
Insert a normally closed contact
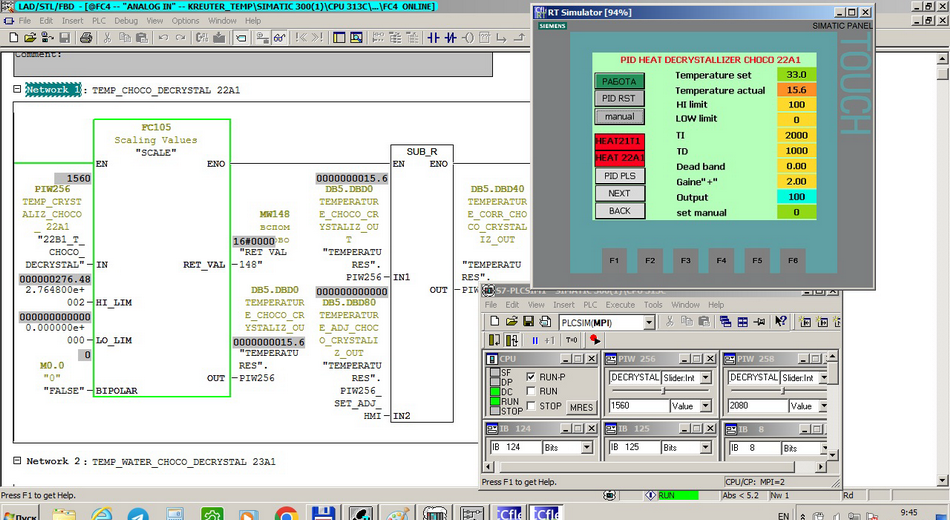451,38
